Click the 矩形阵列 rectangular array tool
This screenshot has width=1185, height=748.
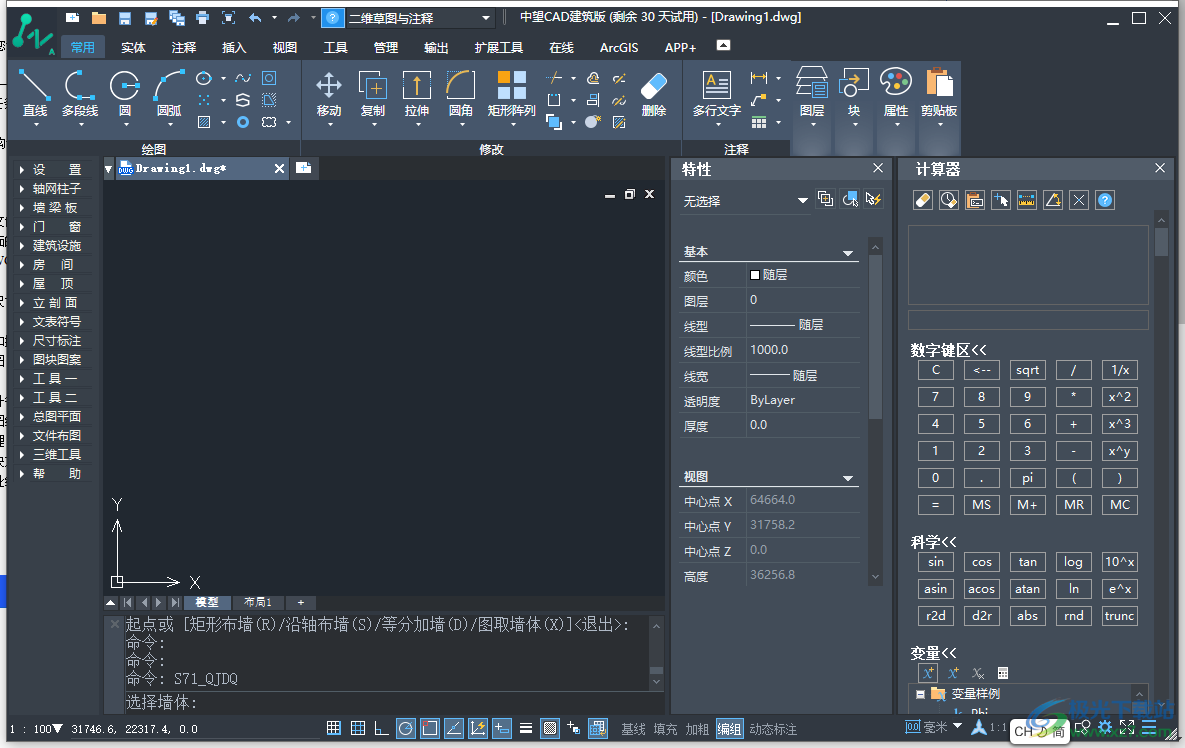(x=512, y=94)
